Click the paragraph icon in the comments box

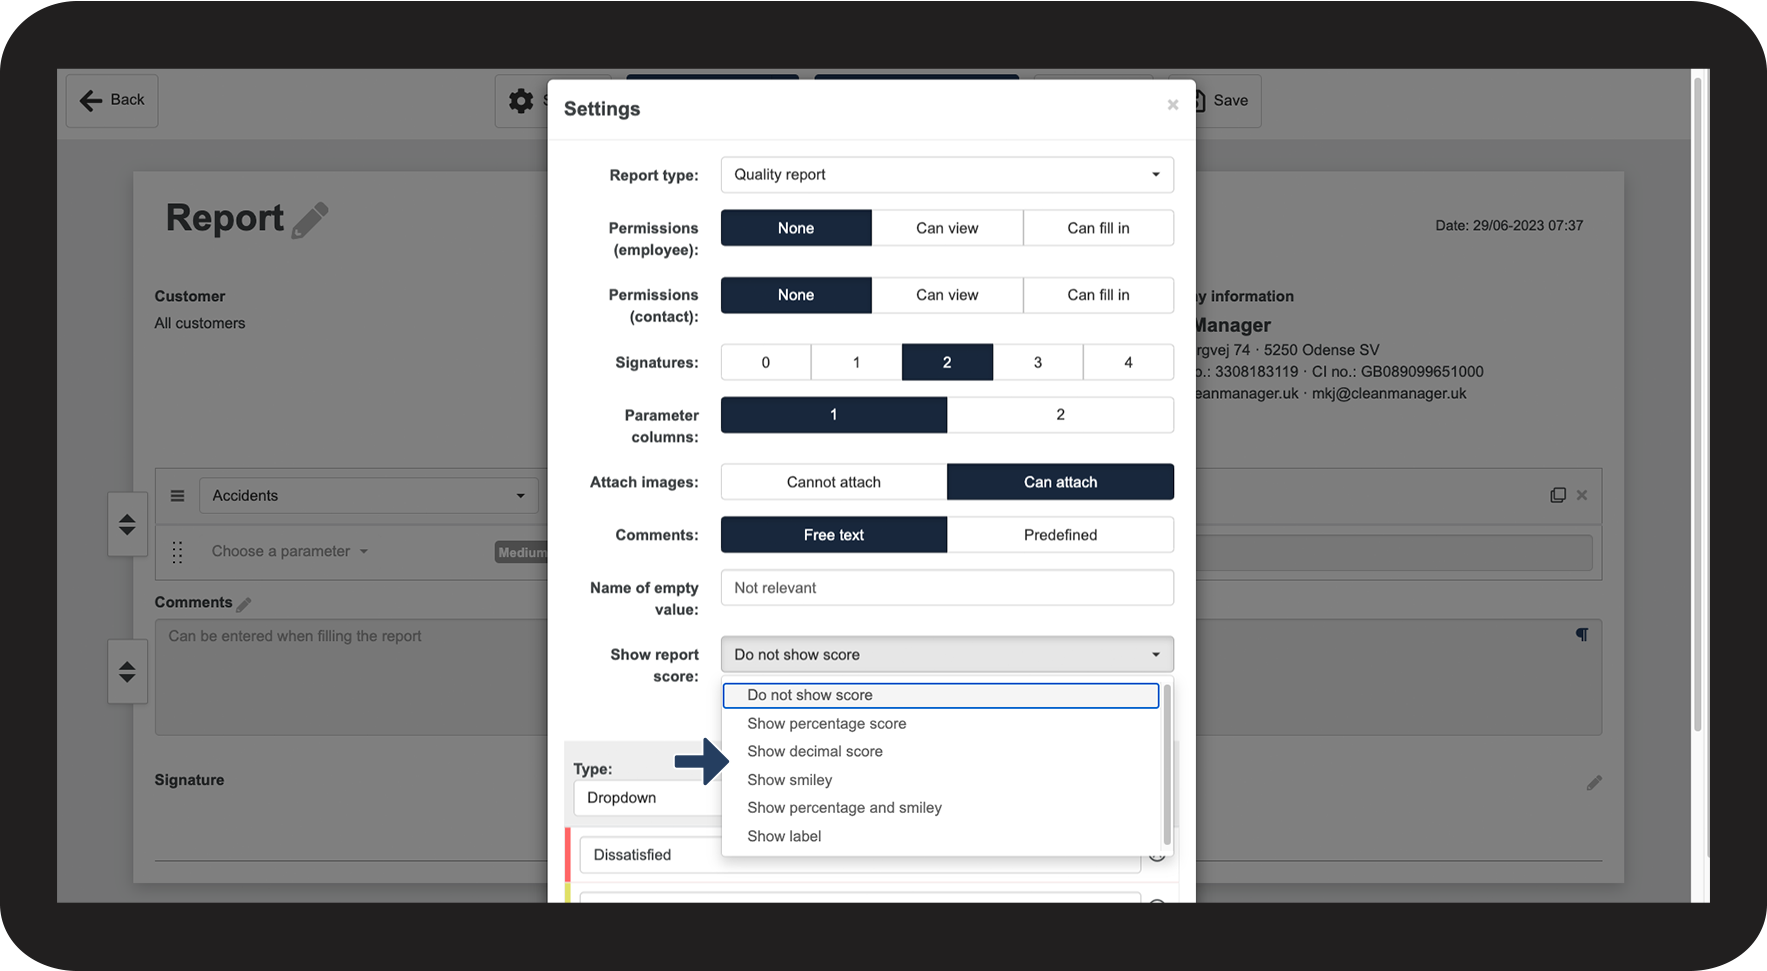[x=1582, y=635]
